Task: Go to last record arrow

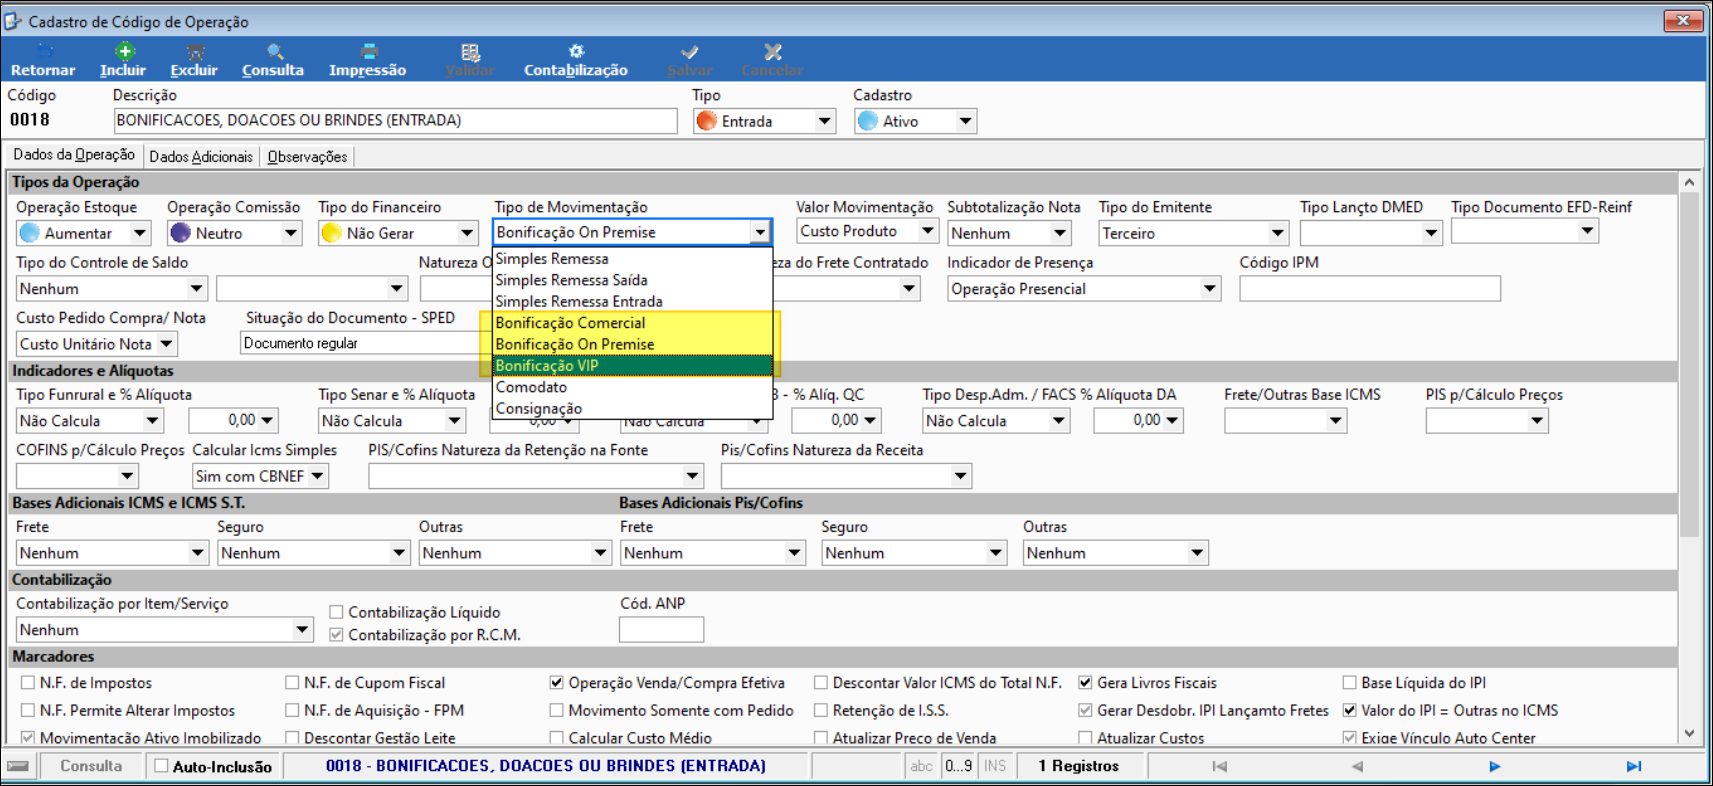Action: [1633, 766]
